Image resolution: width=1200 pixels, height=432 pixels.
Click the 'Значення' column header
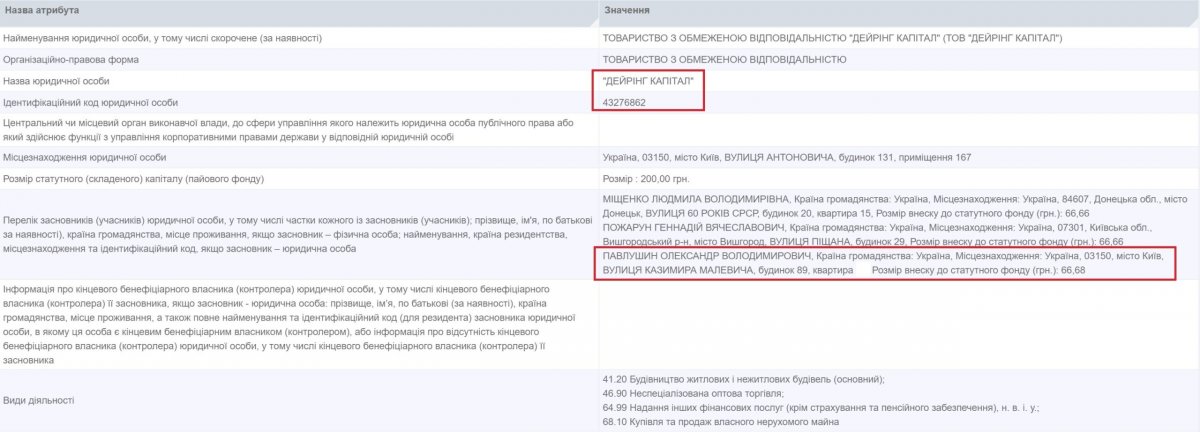627,11
